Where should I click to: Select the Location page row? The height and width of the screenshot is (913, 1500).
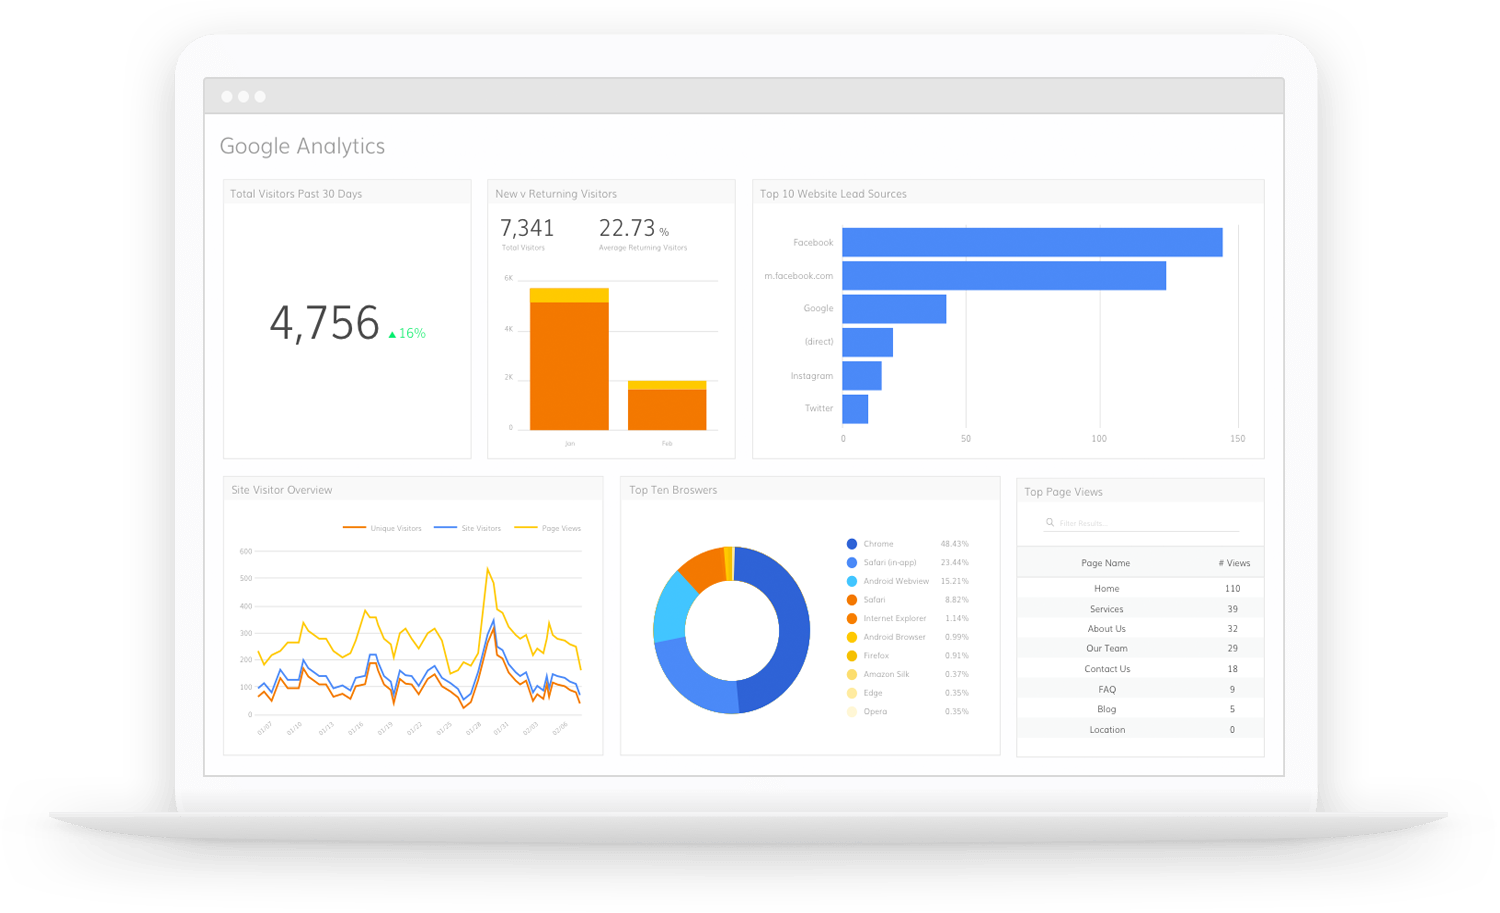click(x=1140, y=730)
